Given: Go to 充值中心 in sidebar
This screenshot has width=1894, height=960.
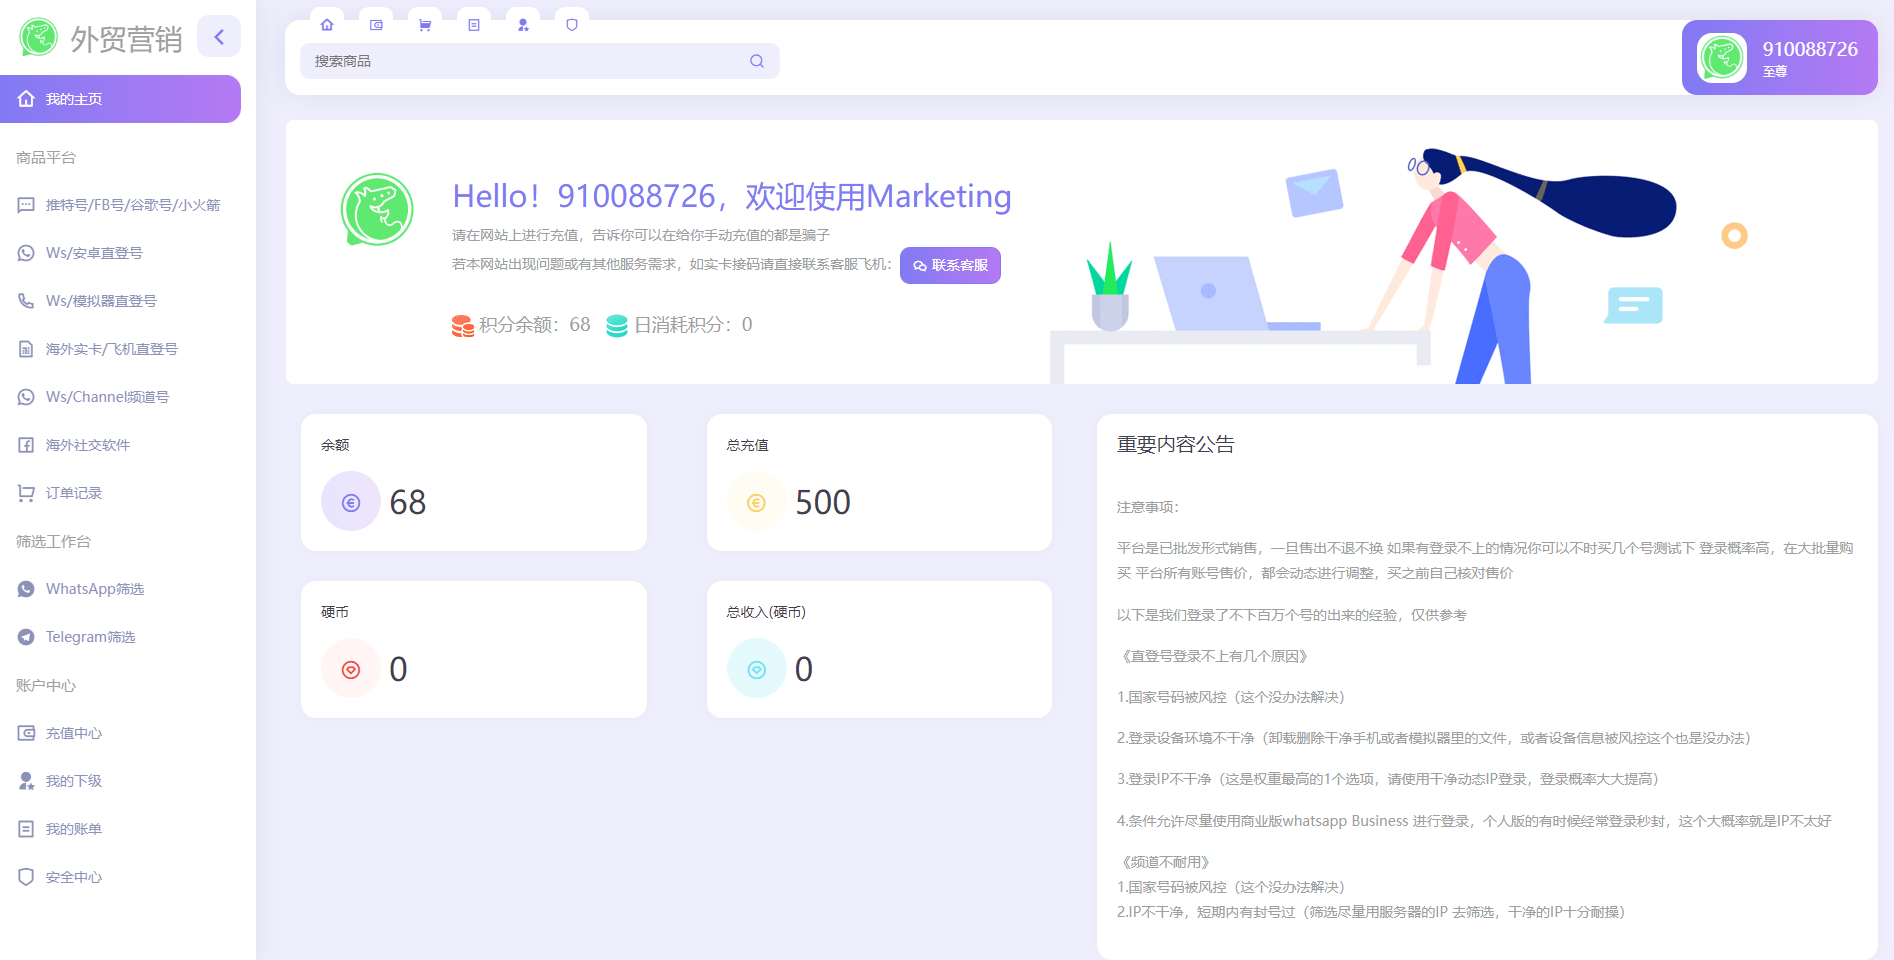Looking at the screenshot, I should 74,733.
